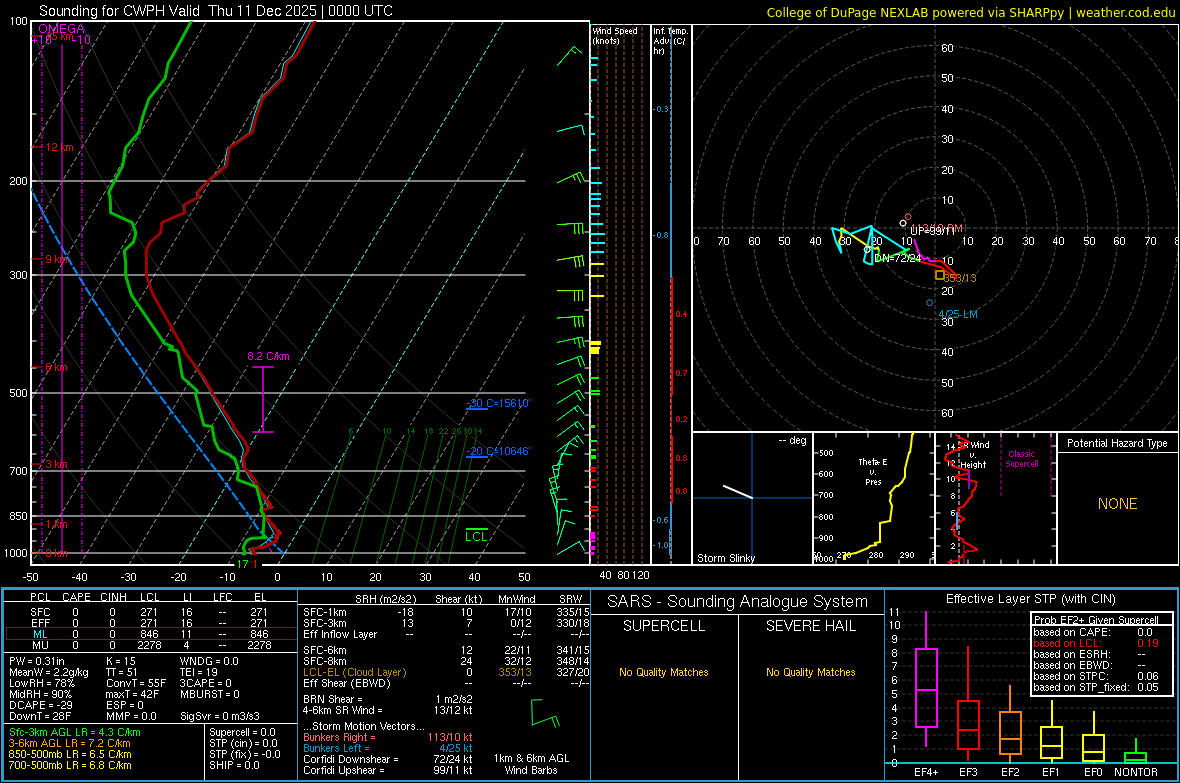This screenshot has height=783, width=1180.
Task: Click the red "12 km" height marker
Action: tap(58, 147)
